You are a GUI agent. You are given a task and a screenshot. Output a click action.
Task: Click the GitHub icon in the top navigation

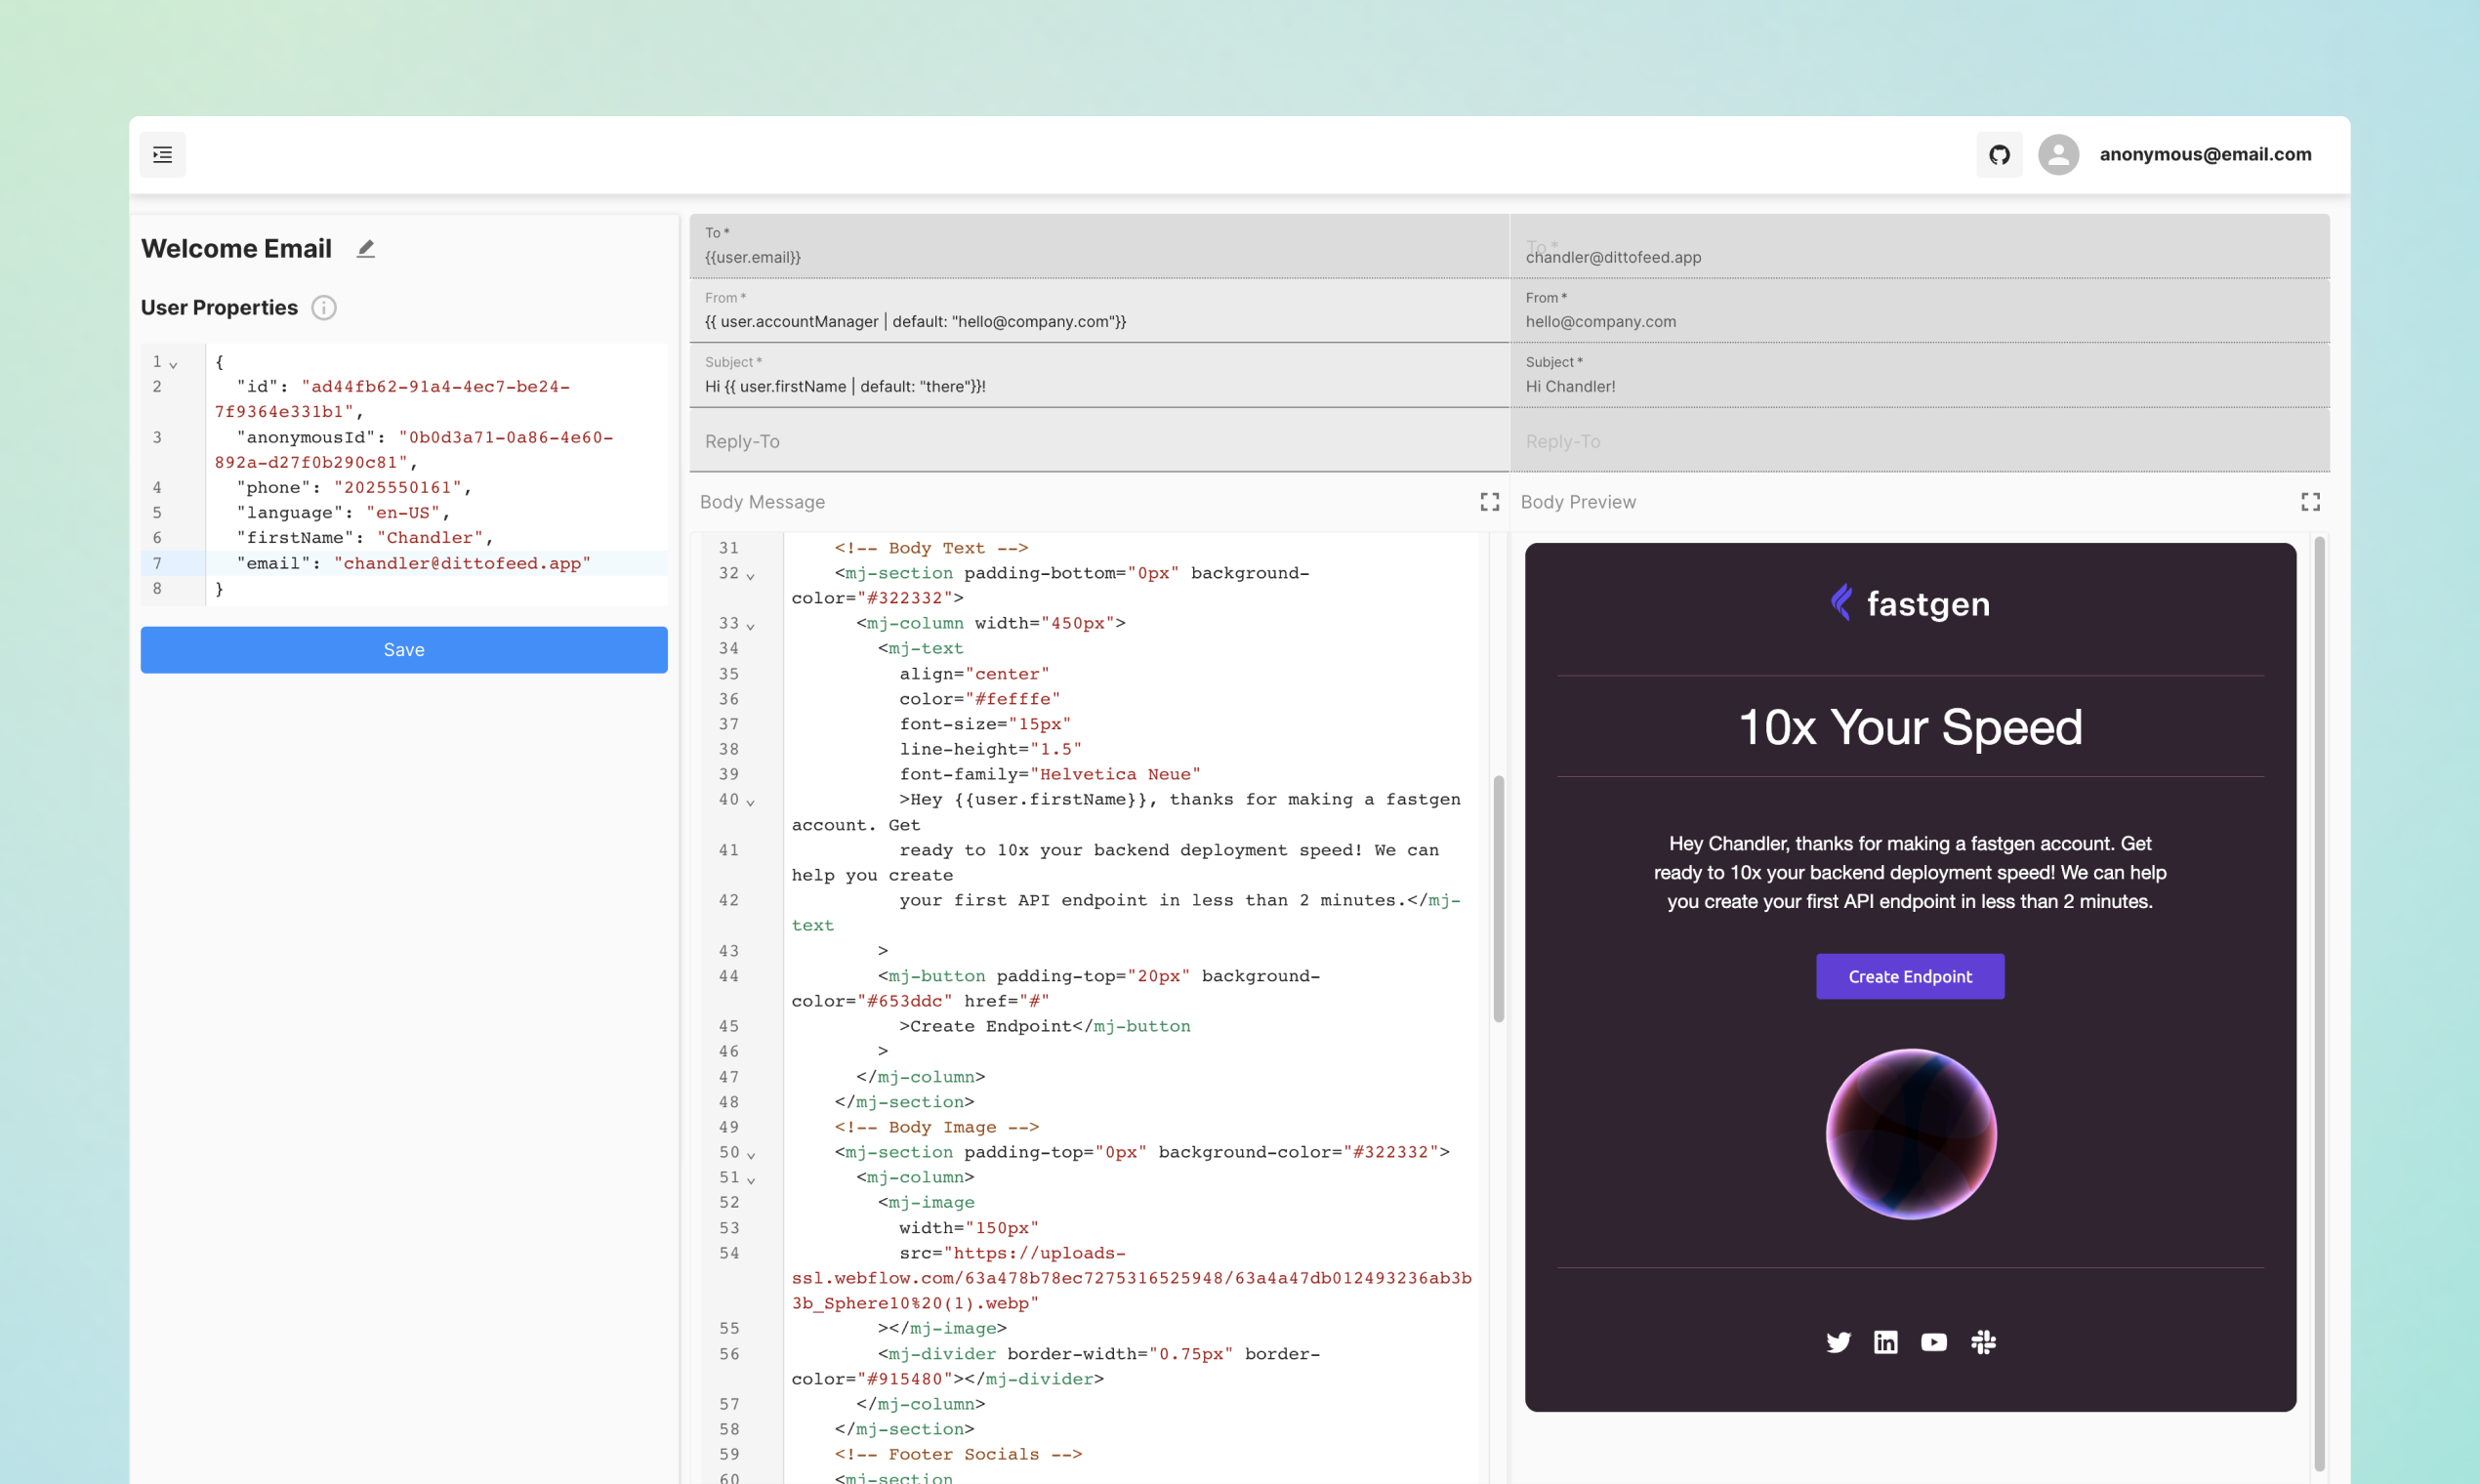point(2000,153)
